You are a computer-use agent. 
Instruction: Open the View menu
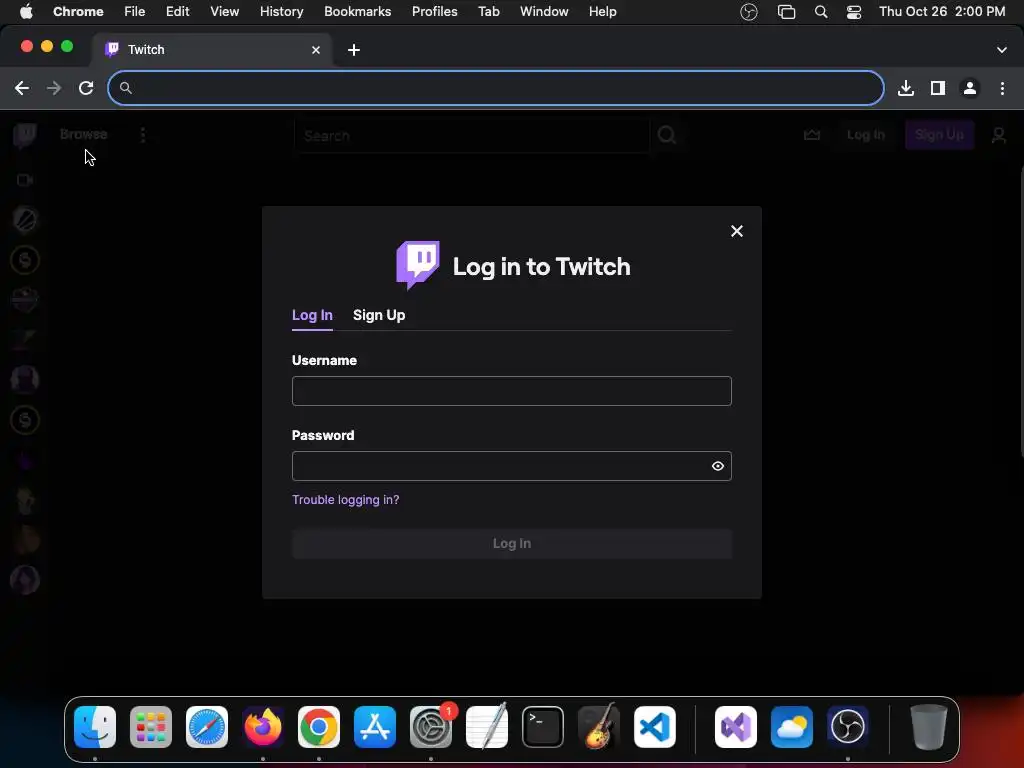225,12
